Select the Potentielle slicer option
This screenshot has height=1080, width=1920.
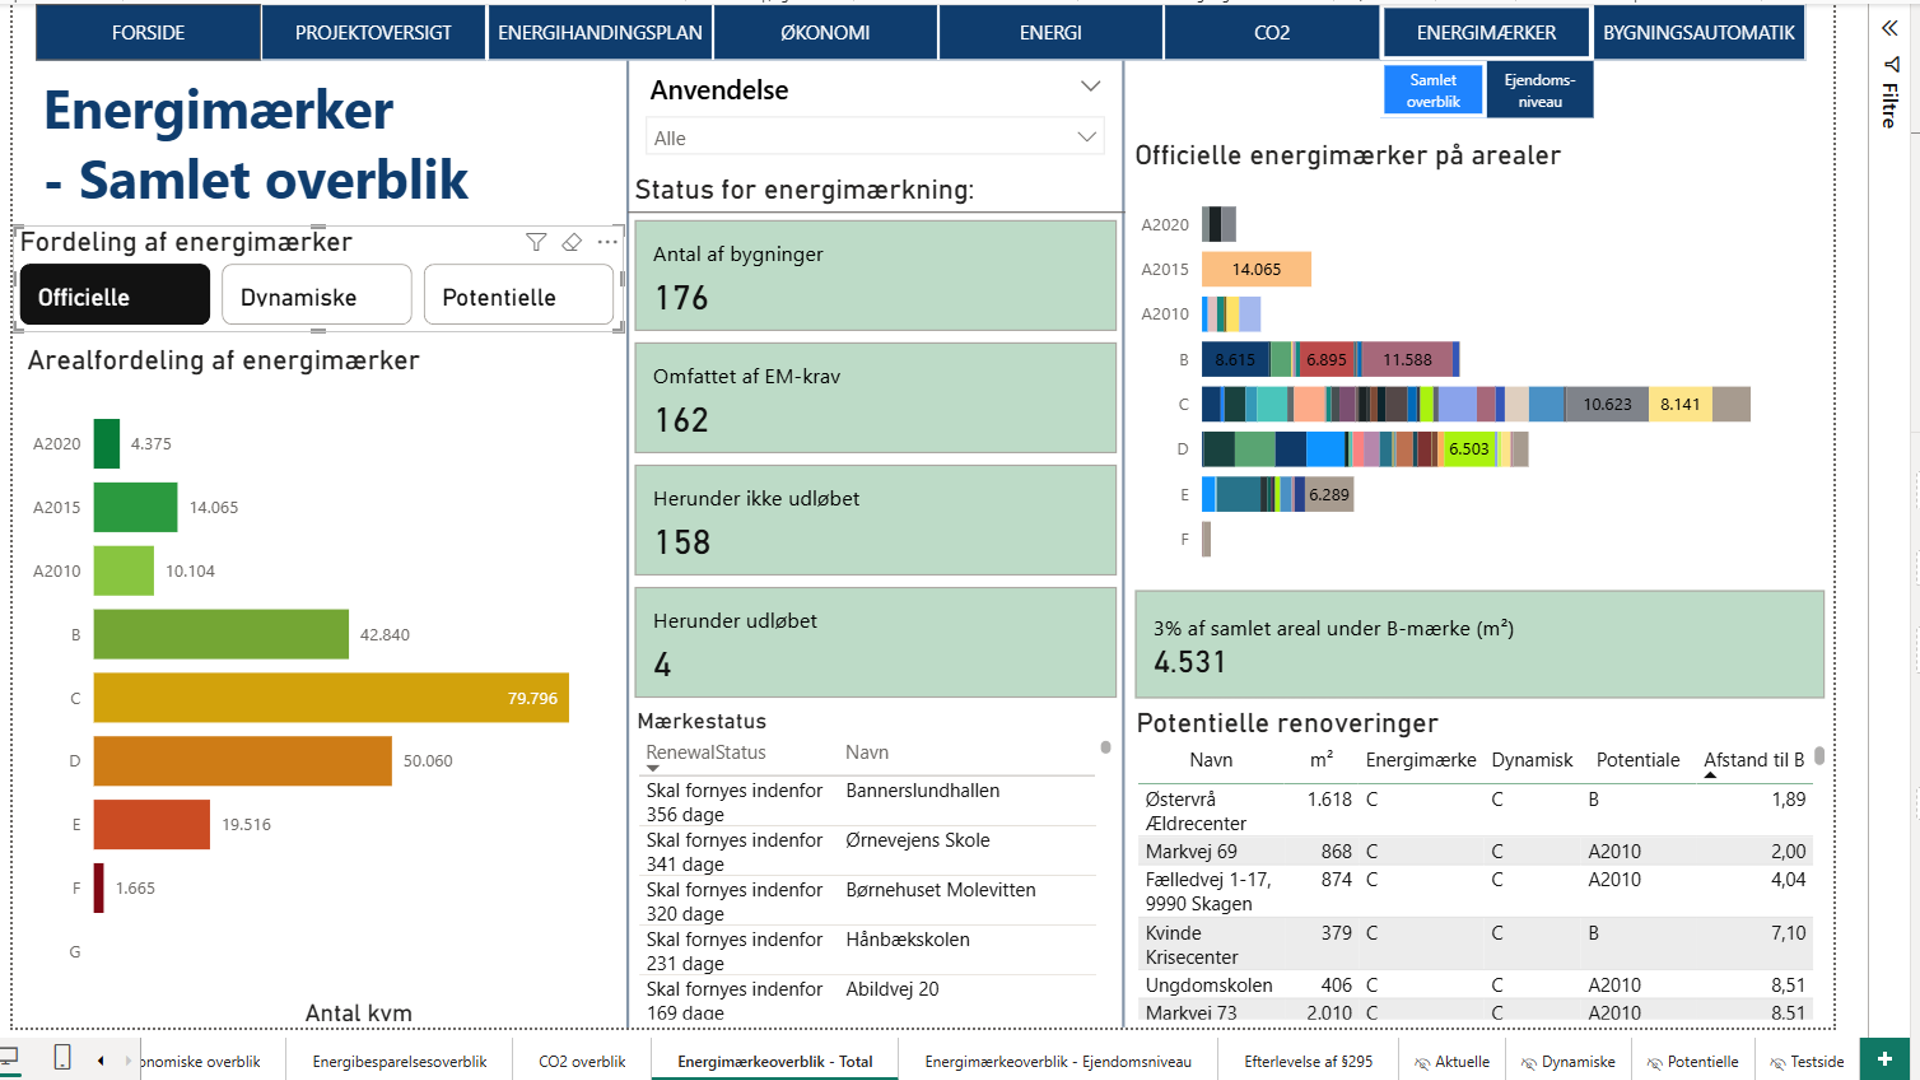click(517, 296)
